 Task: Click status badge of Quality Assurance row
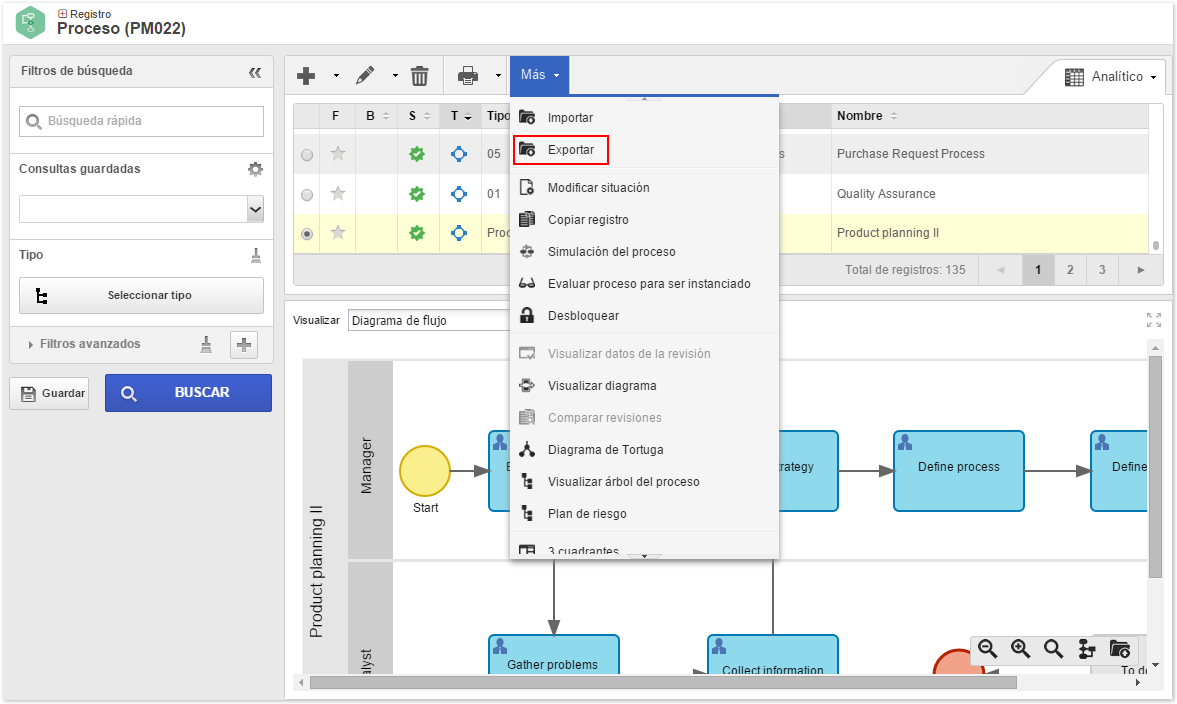click(417, 194)
